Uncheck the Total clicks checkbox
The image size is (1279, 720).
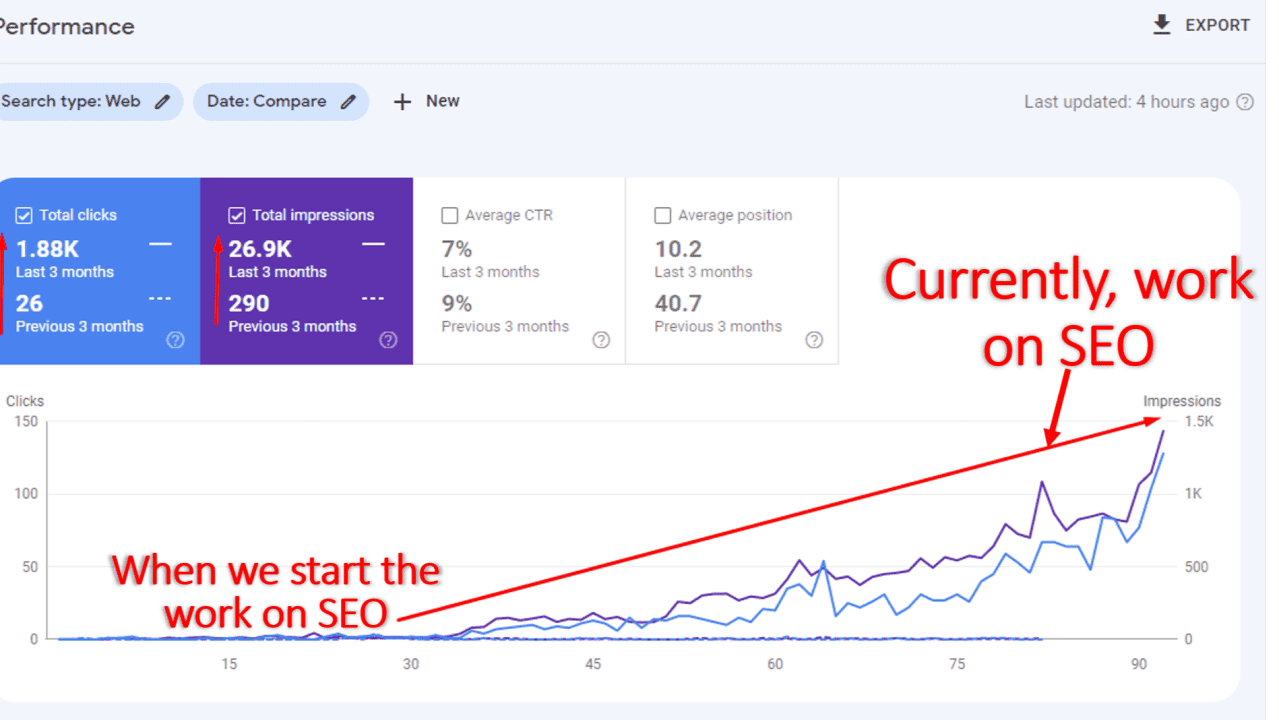point(24,215)
